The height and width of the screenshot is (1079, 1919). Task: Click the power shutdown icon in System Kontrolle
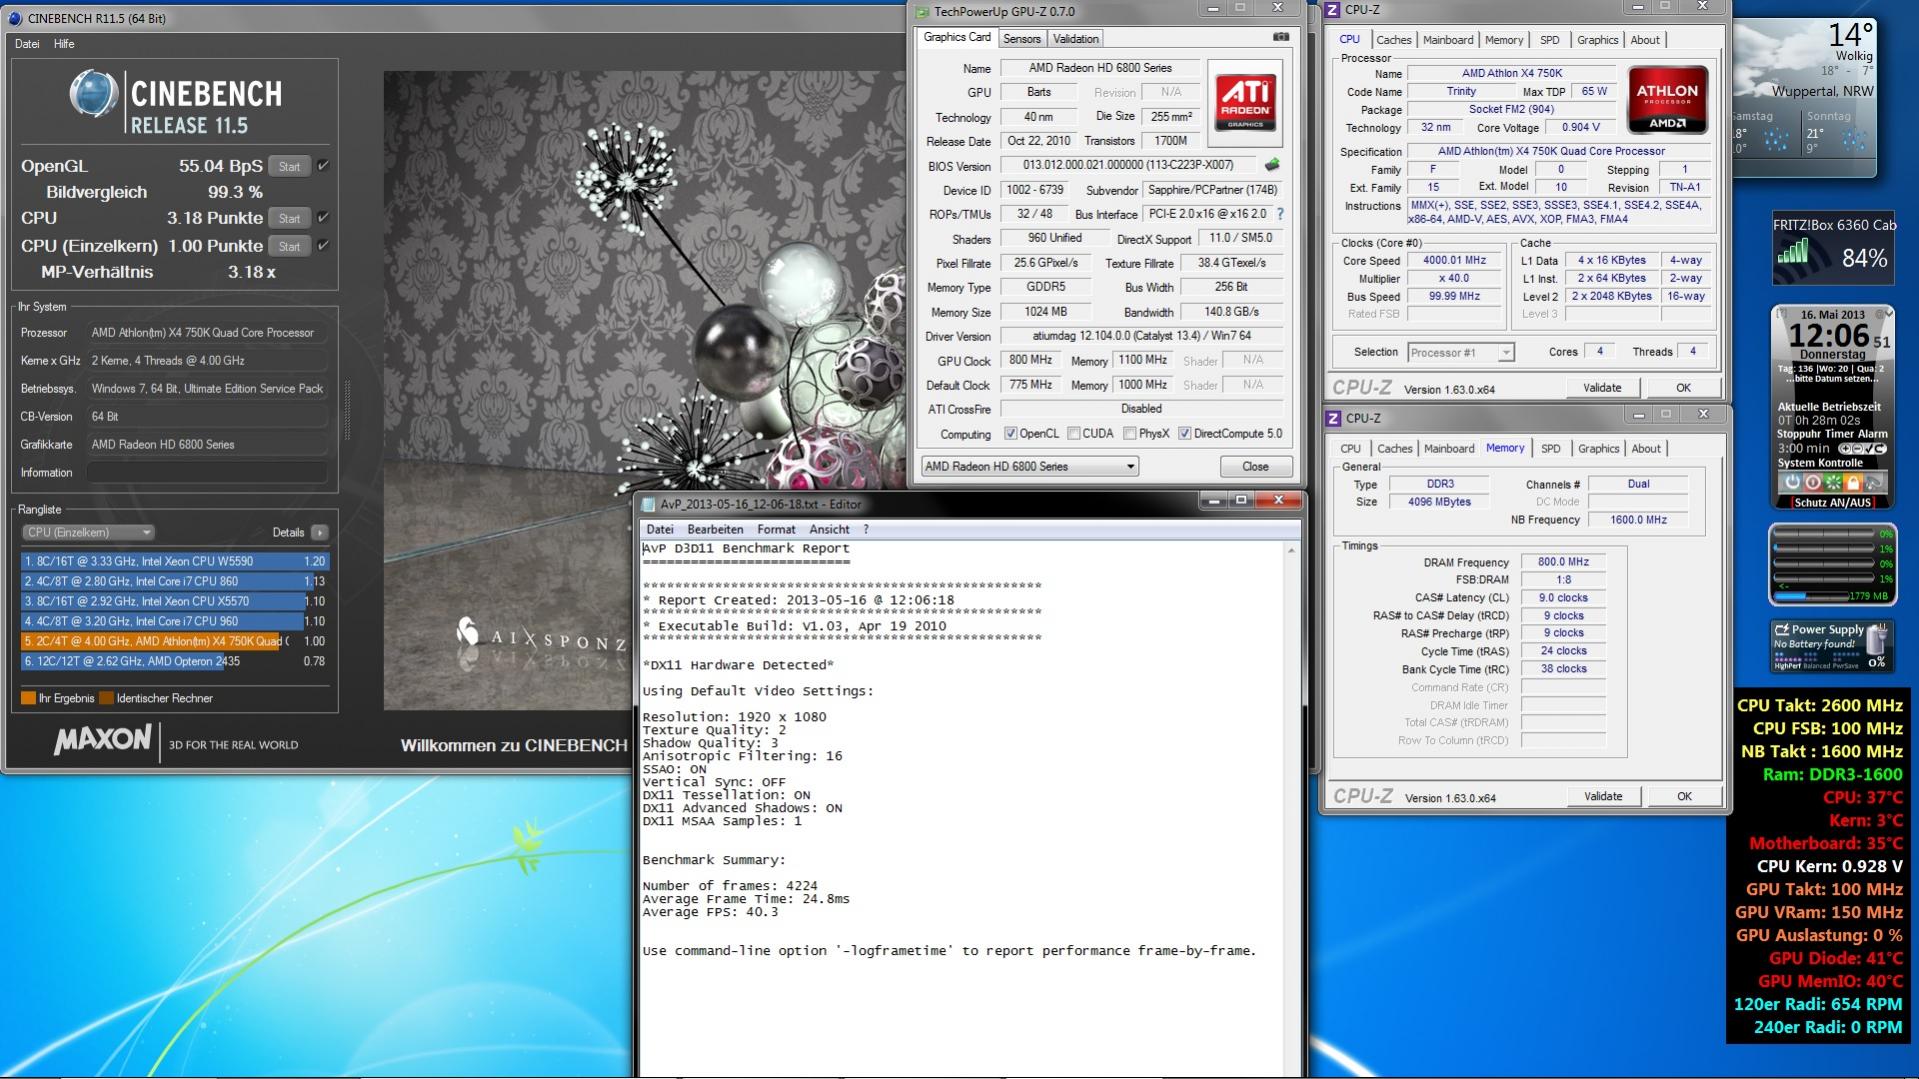[1793, 482]
